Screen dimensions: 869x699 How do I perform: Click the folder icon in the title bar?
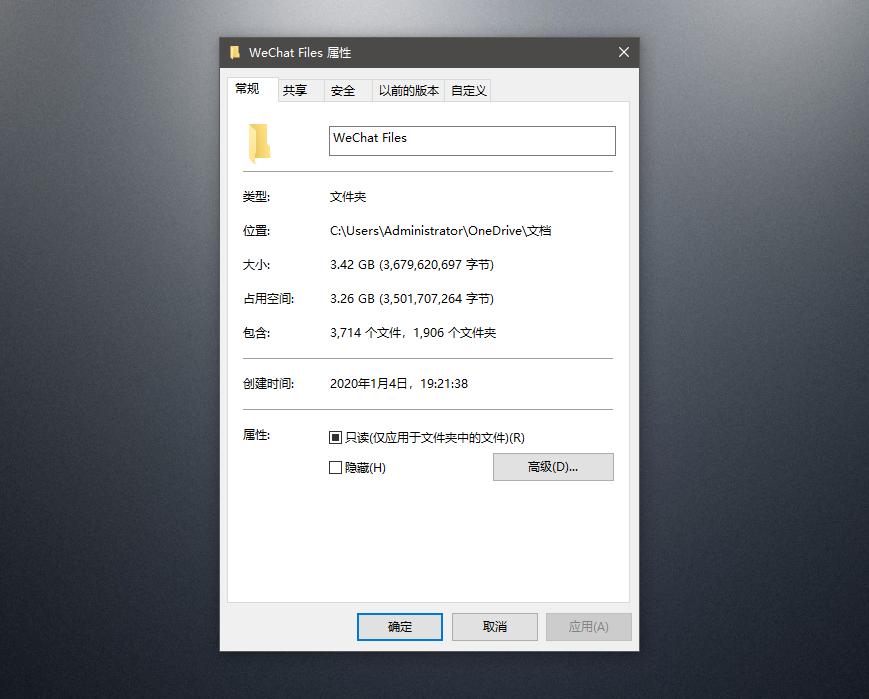pos(235,52)
